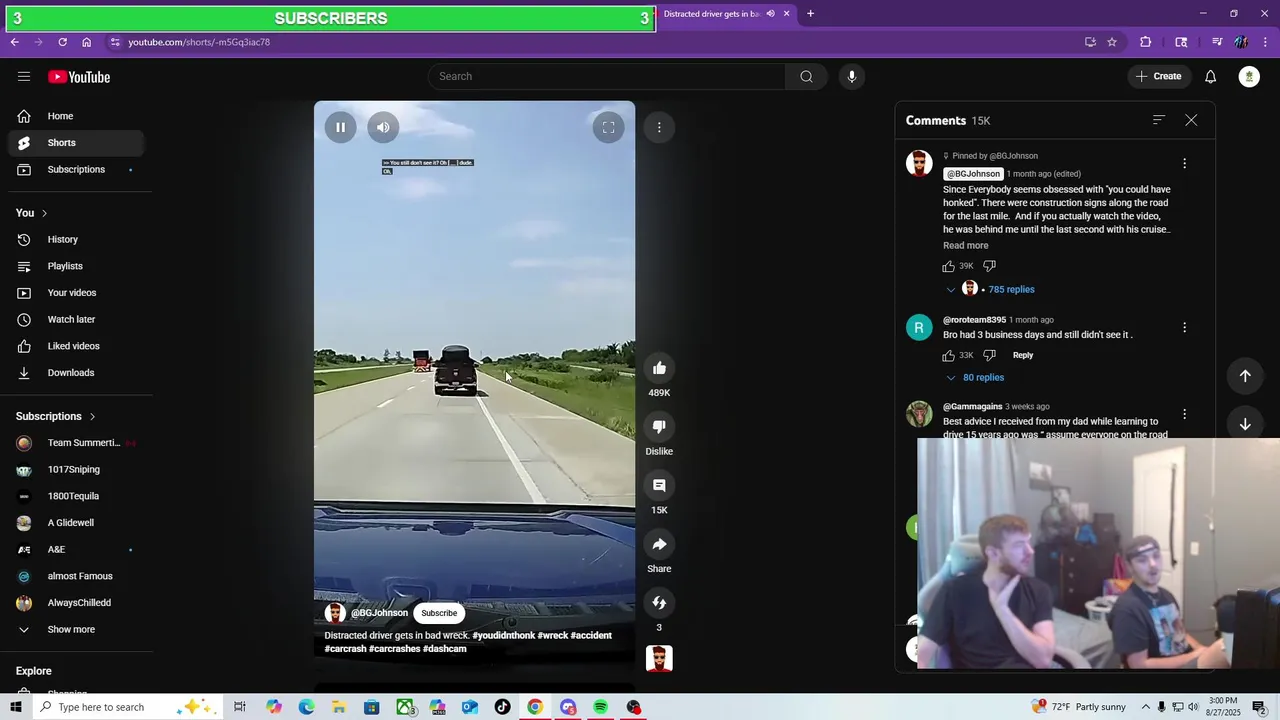Open the account avatar menu in YouTube
This screenshot has height=720, width=1280.
[1249, 76]
